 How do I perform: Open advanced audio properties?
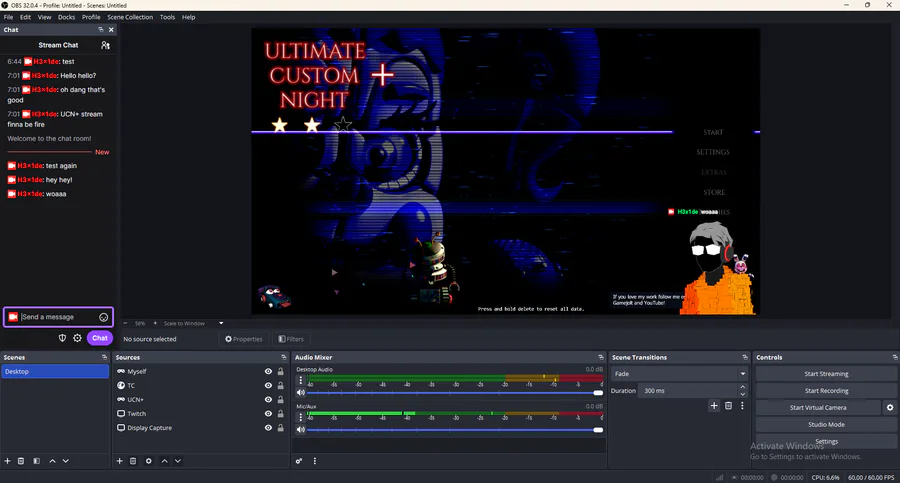(x=299, y=461)
